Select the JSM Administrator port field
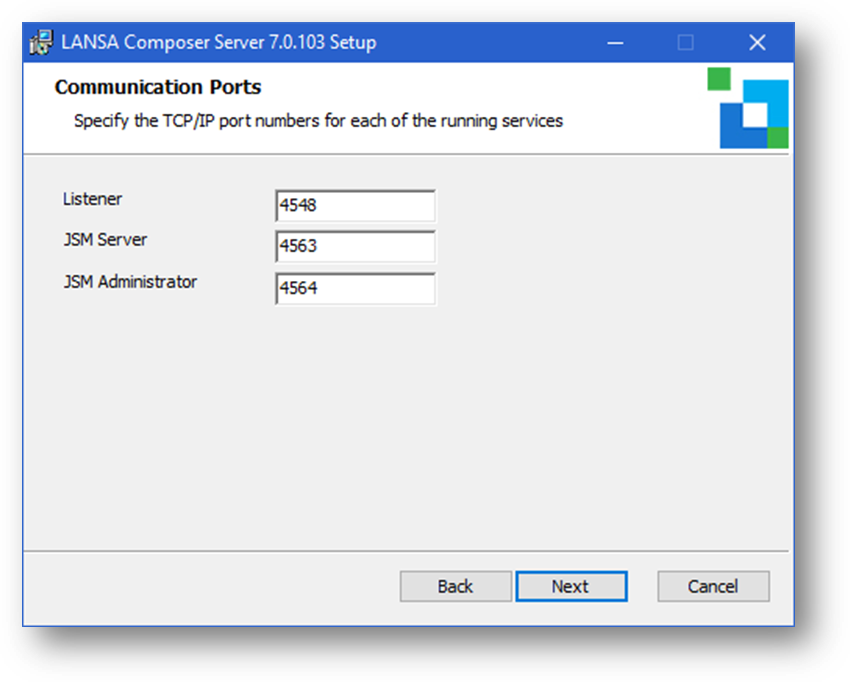 (355, 289)
